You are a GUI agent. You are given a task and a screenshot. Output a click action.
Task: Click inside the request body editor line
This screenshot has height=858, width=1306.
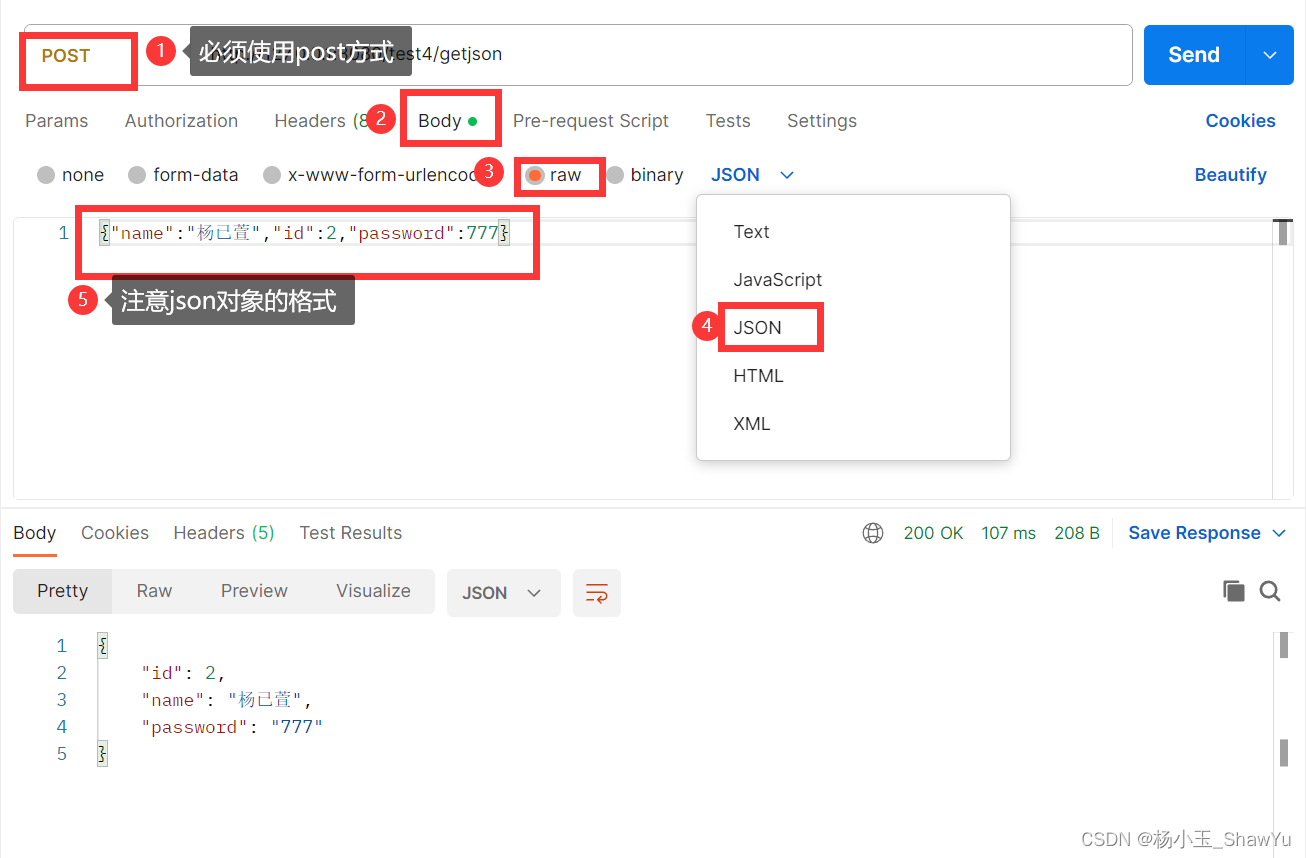tap(300, 232)
